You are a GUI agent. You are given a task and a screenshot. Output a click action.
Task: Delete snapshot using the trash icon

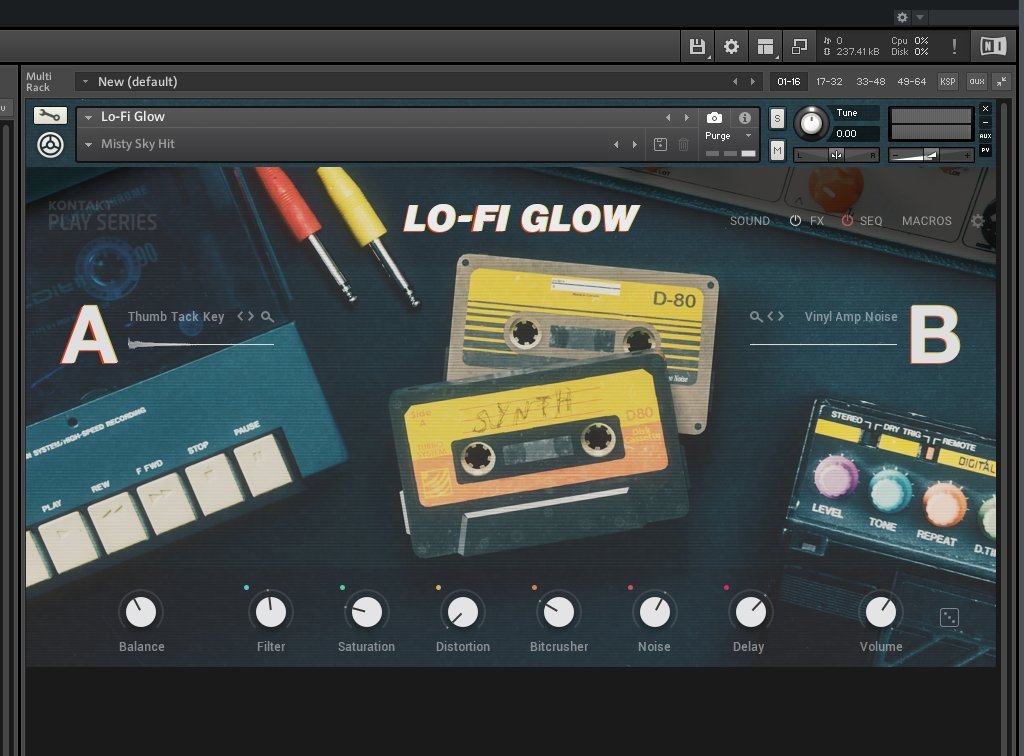point(683,145)
